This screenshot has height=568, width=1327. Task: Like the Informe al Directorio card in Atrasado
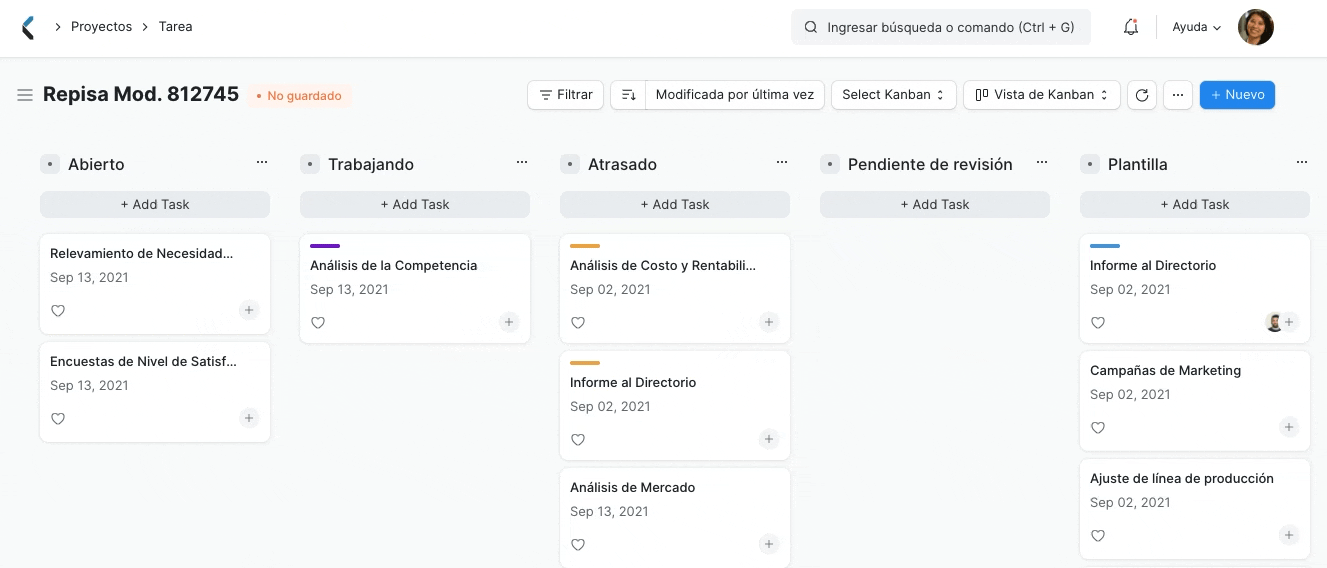point(578,440)
